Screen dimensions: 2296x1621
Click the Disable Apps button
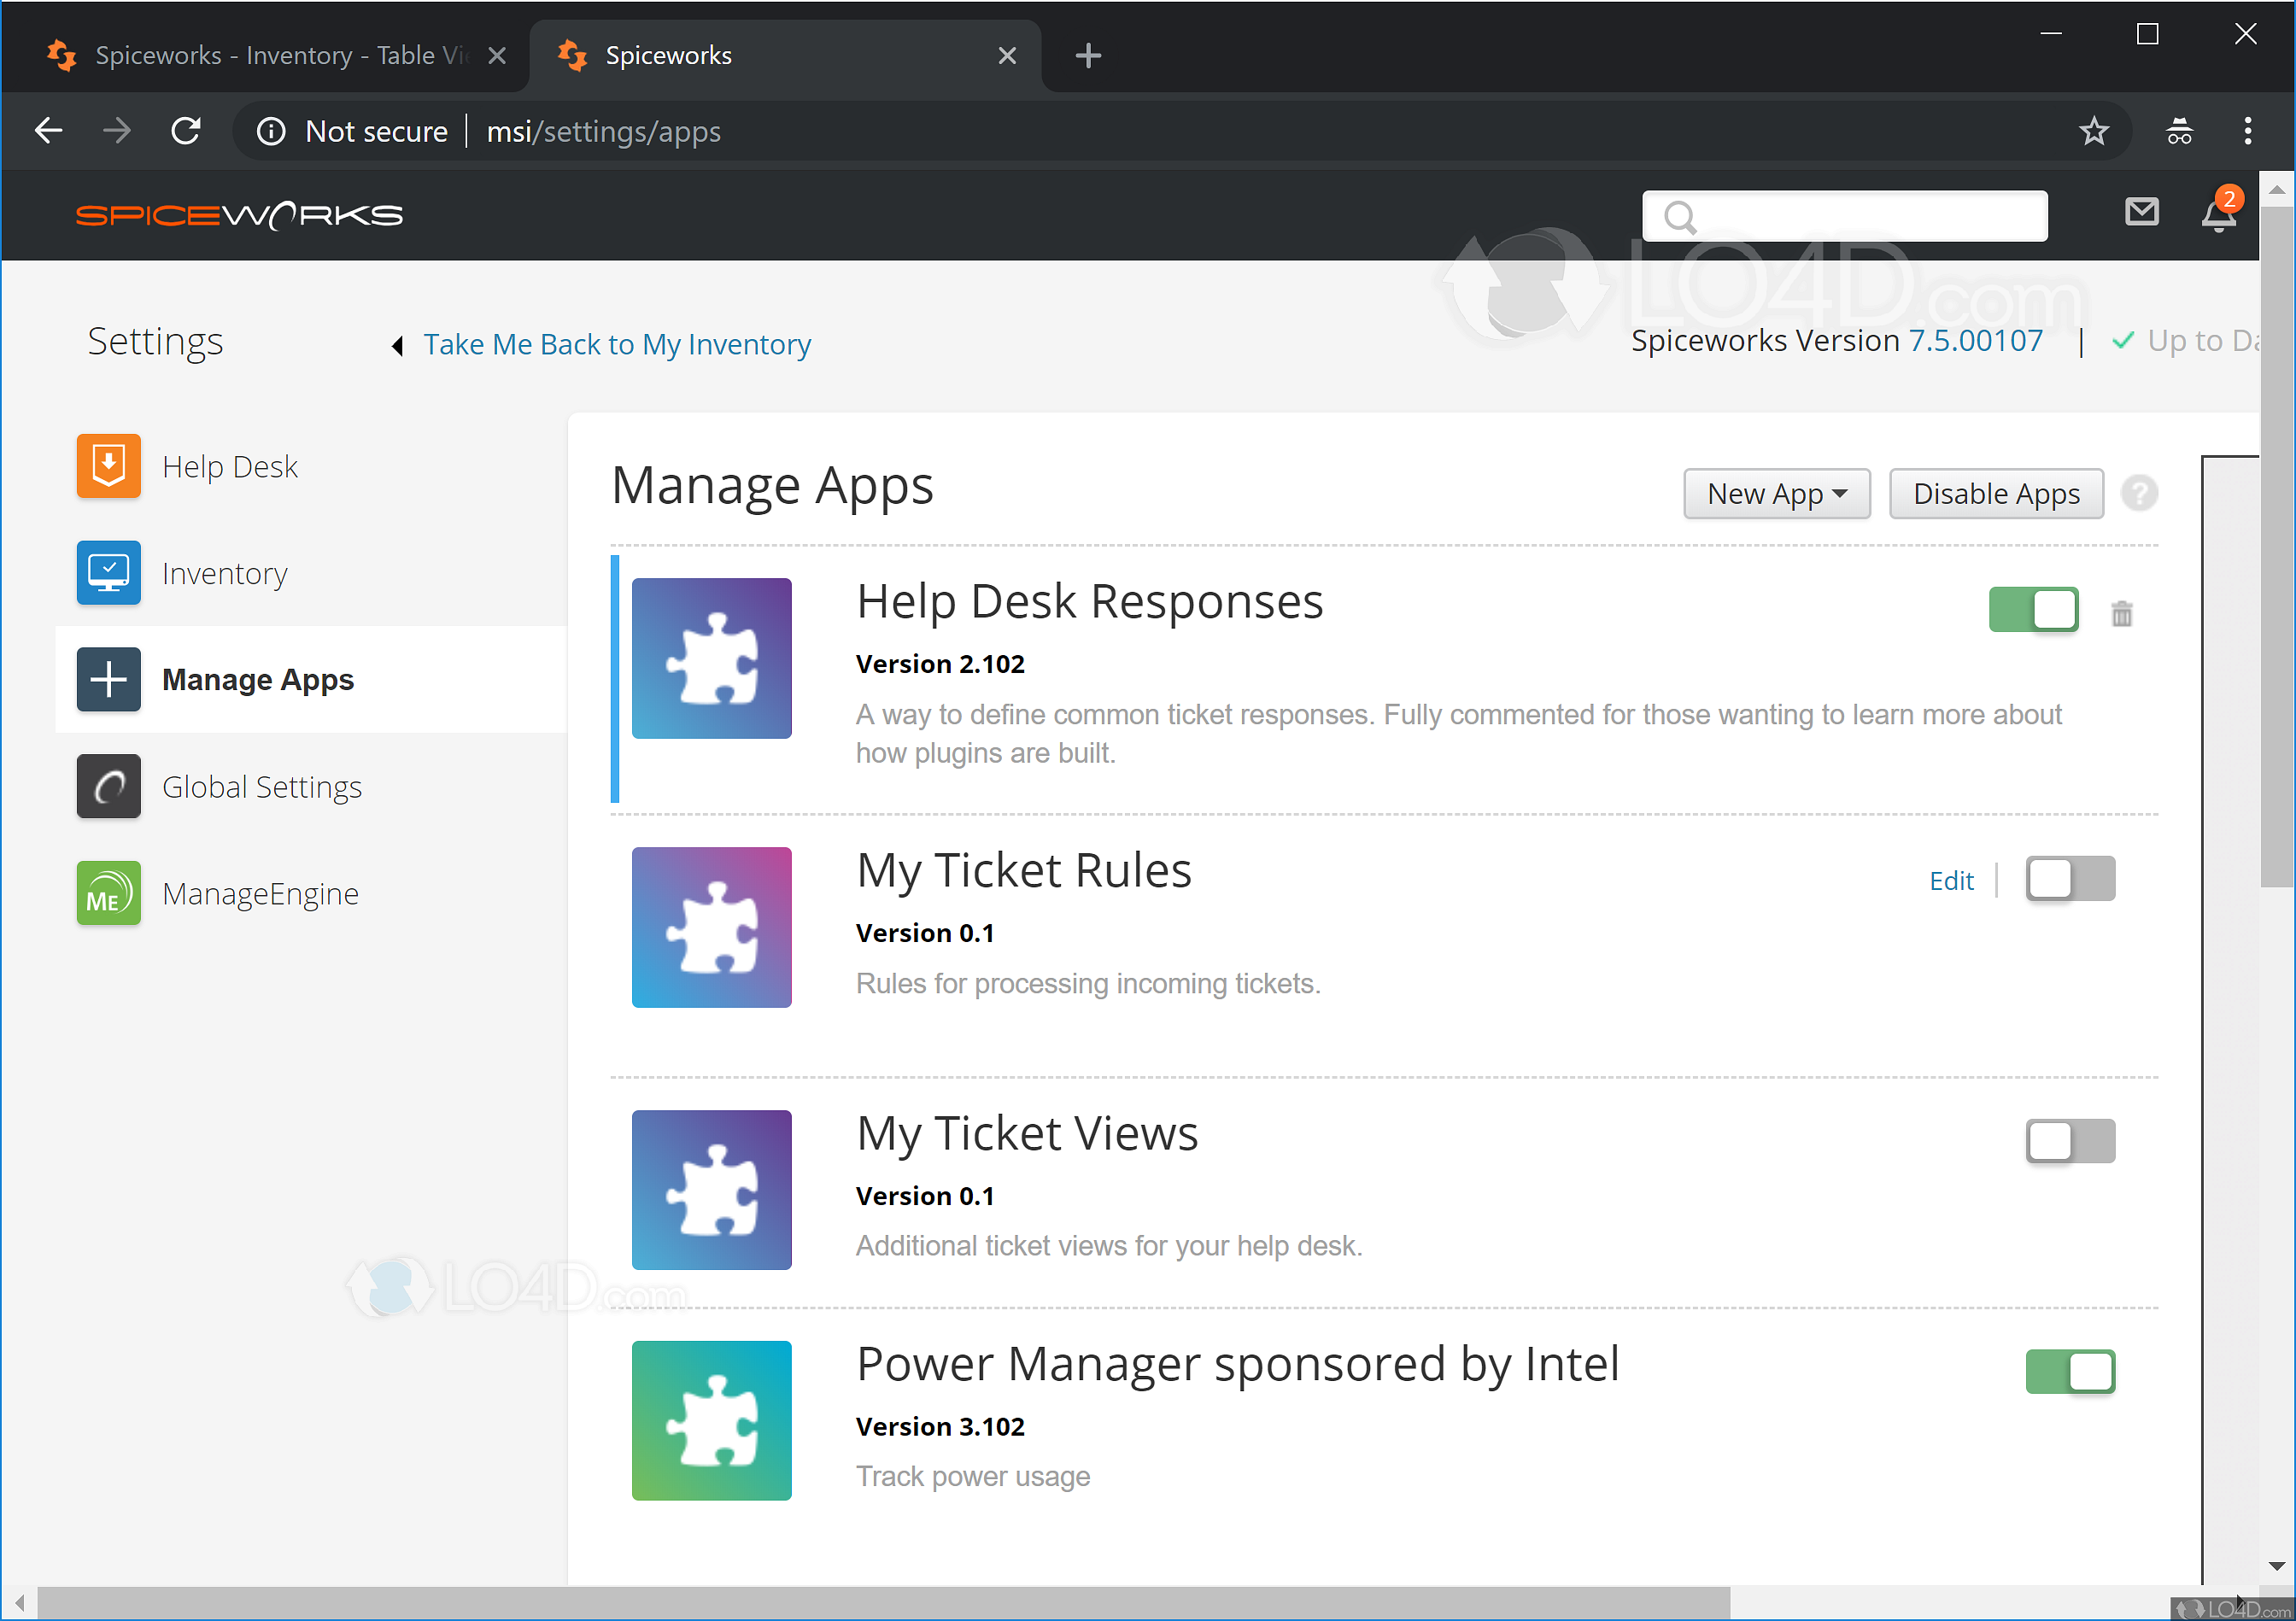(x=1996, y=494)
